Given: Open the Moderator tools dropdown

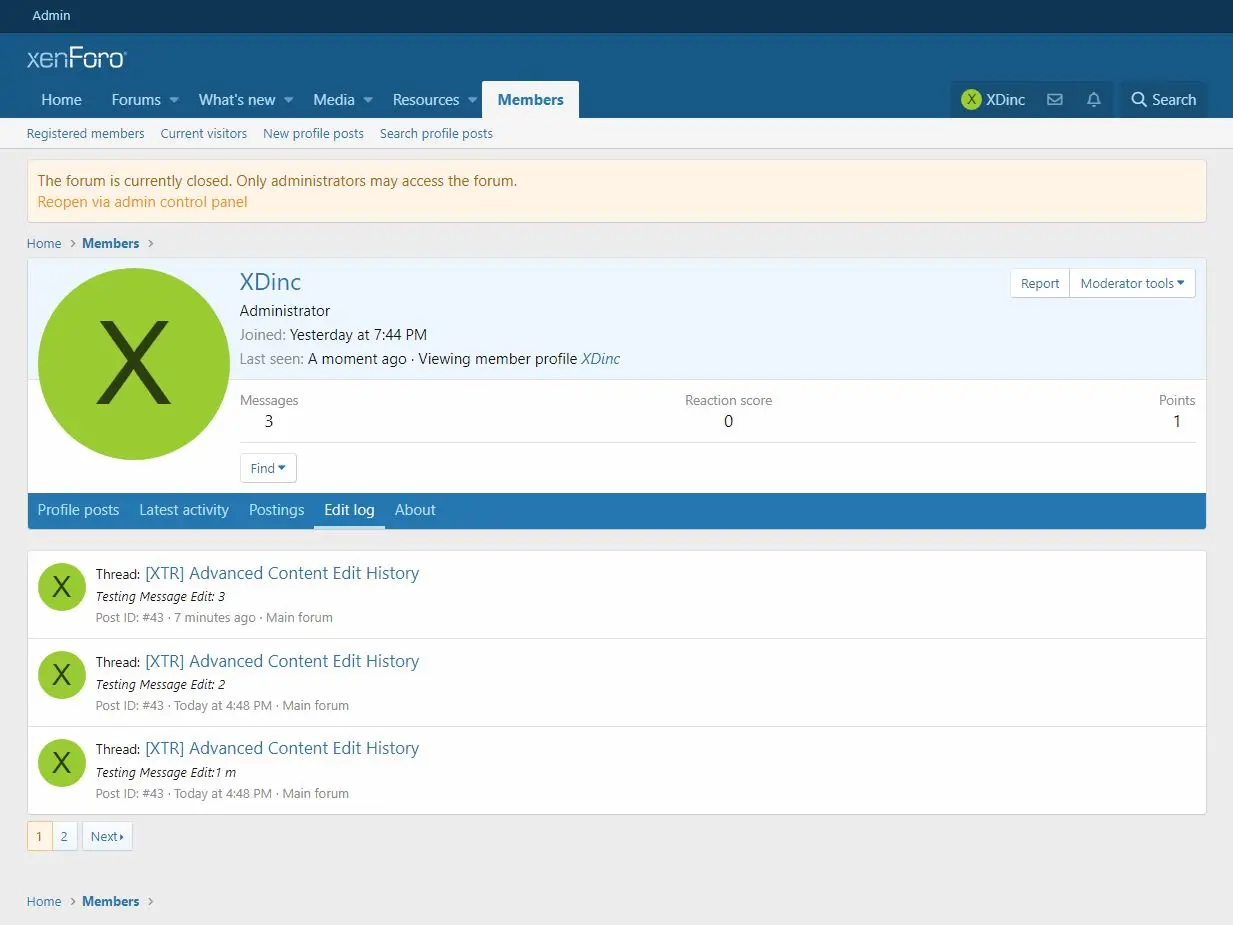Looking at the screenshot, I should pyautogui.click(x=1132, y=283).
